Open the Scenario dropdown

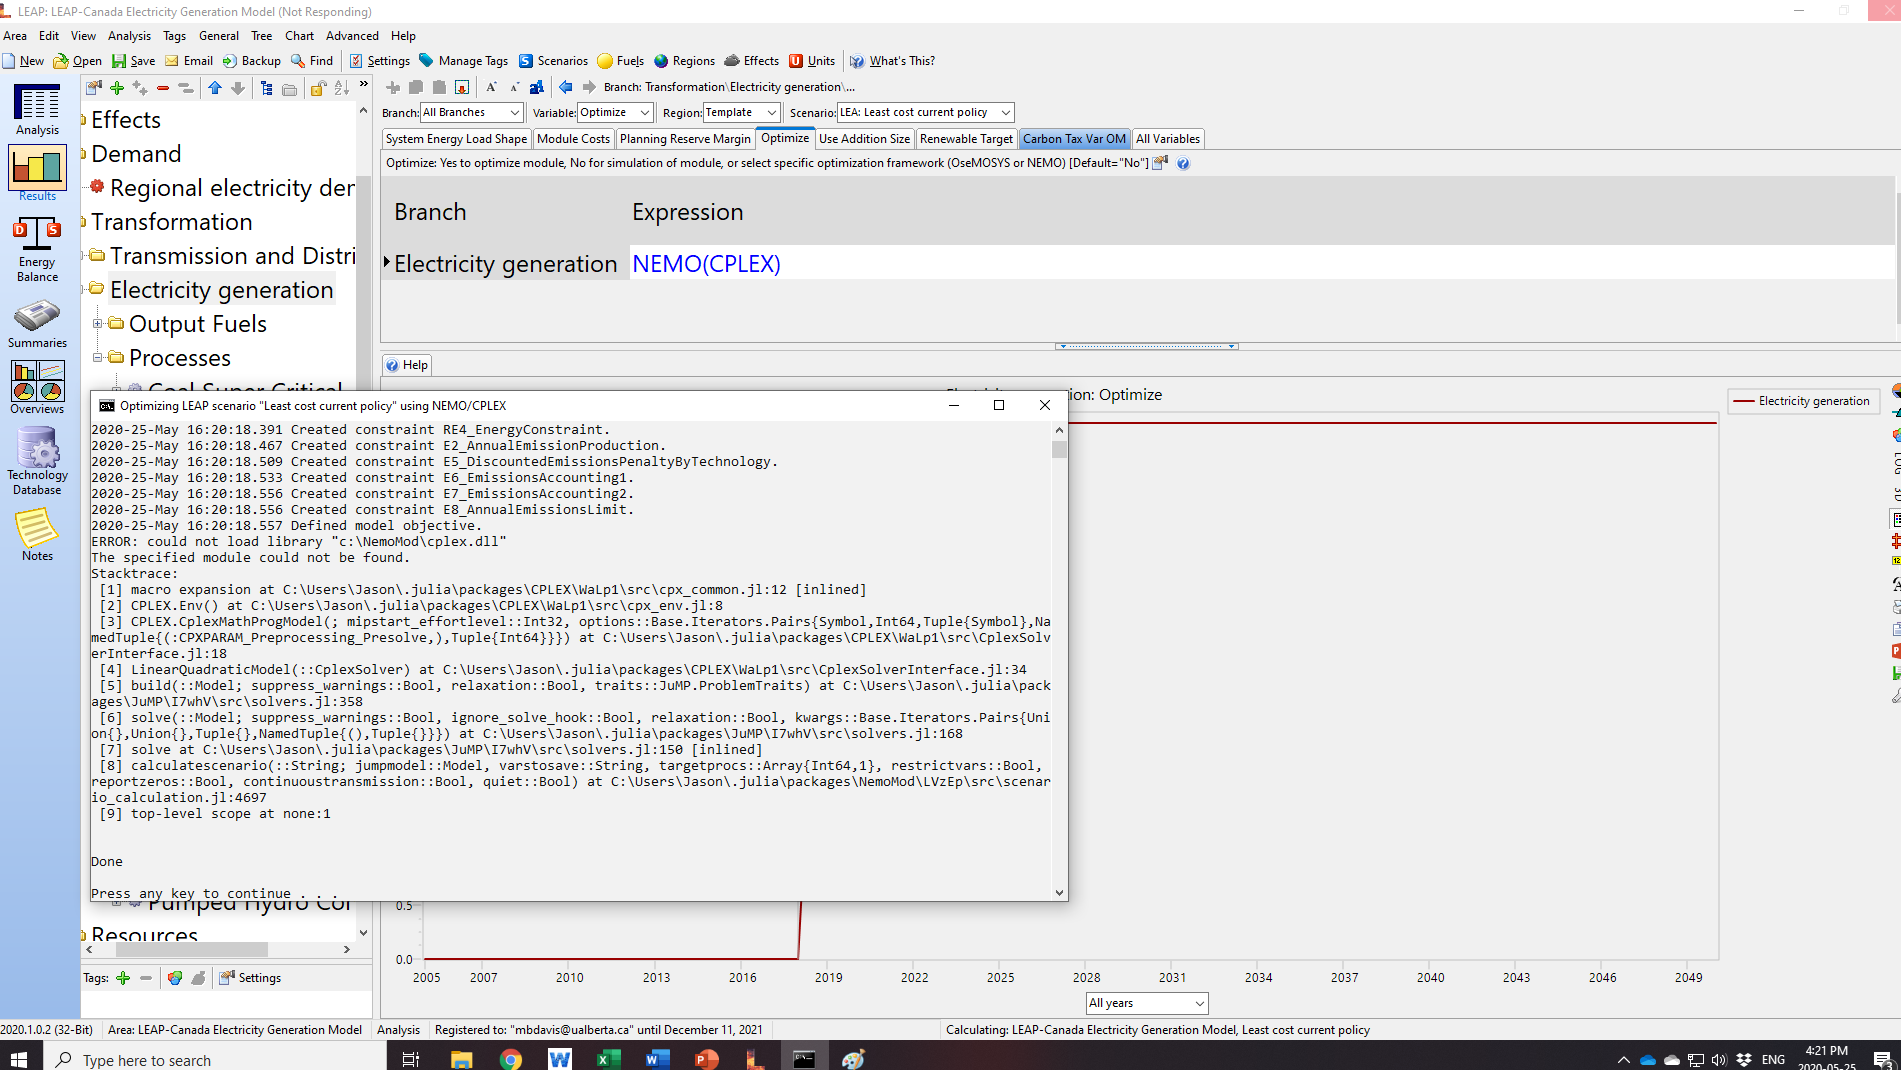point(925,112)
